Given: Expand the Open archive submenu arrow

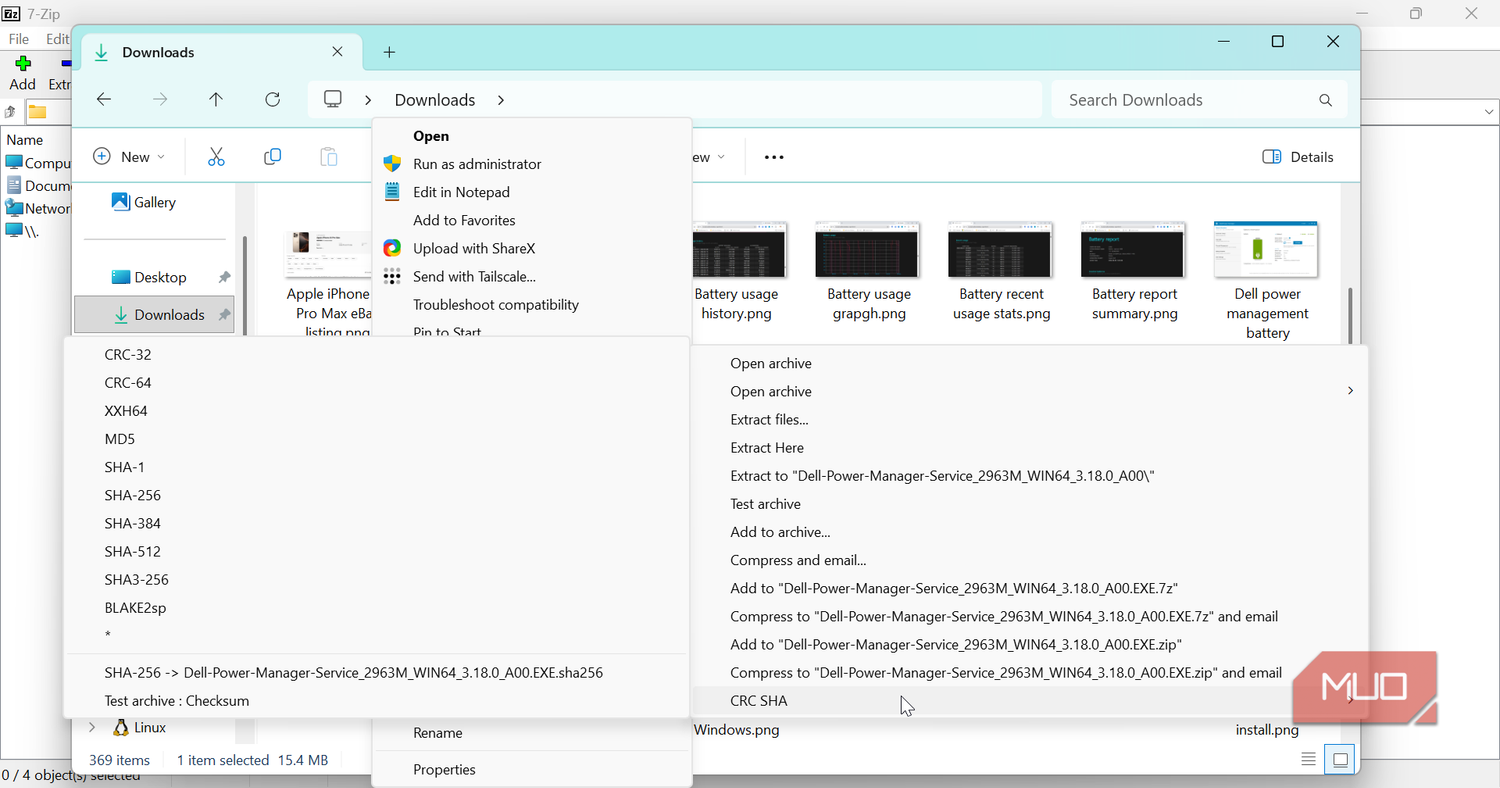Looking at the screenshot, I should 1351,391.
